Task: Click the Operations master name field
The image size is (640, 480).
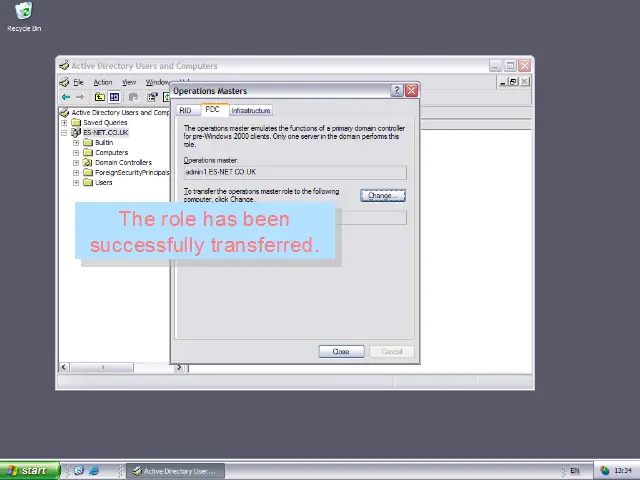Action: tap(295, 172)
